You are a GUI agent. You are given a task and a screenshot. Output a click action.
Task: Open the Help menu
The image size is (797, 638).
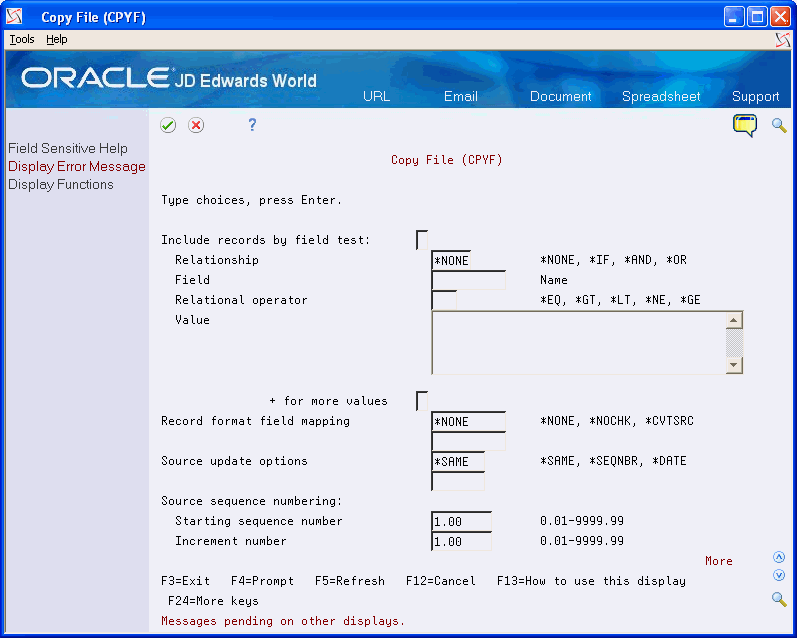56,39
